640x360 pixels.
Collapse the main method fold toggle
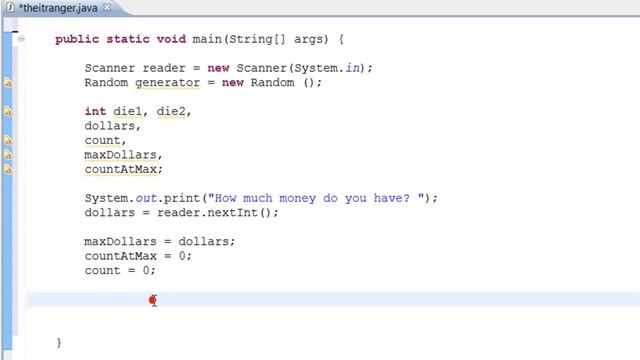(21, 39)
